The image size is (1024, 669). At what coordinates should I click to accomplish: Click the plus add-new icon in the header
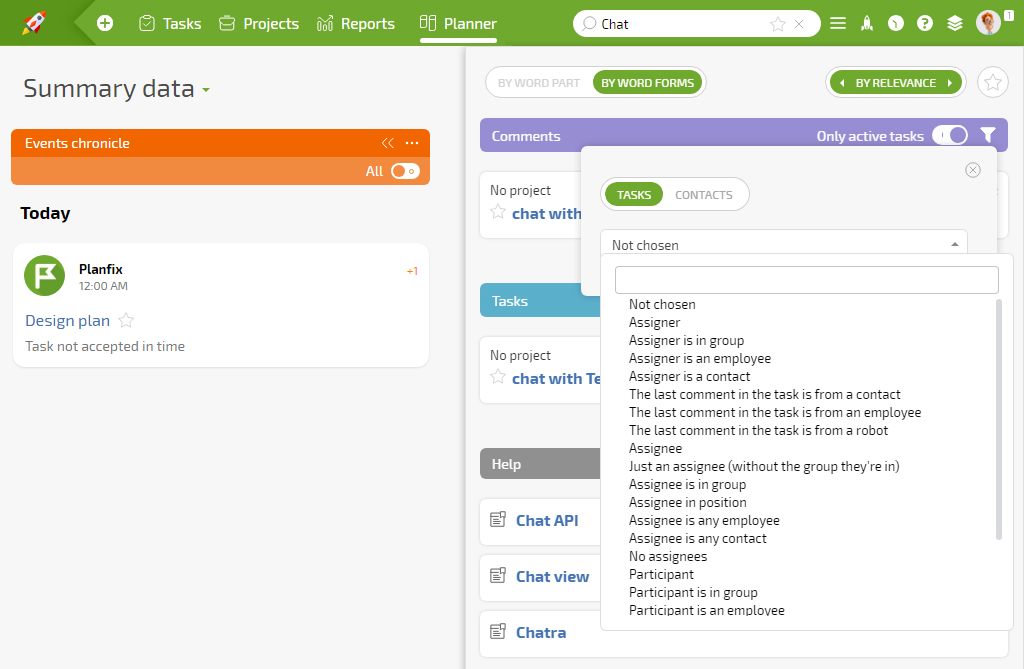(x=104, y=24)
